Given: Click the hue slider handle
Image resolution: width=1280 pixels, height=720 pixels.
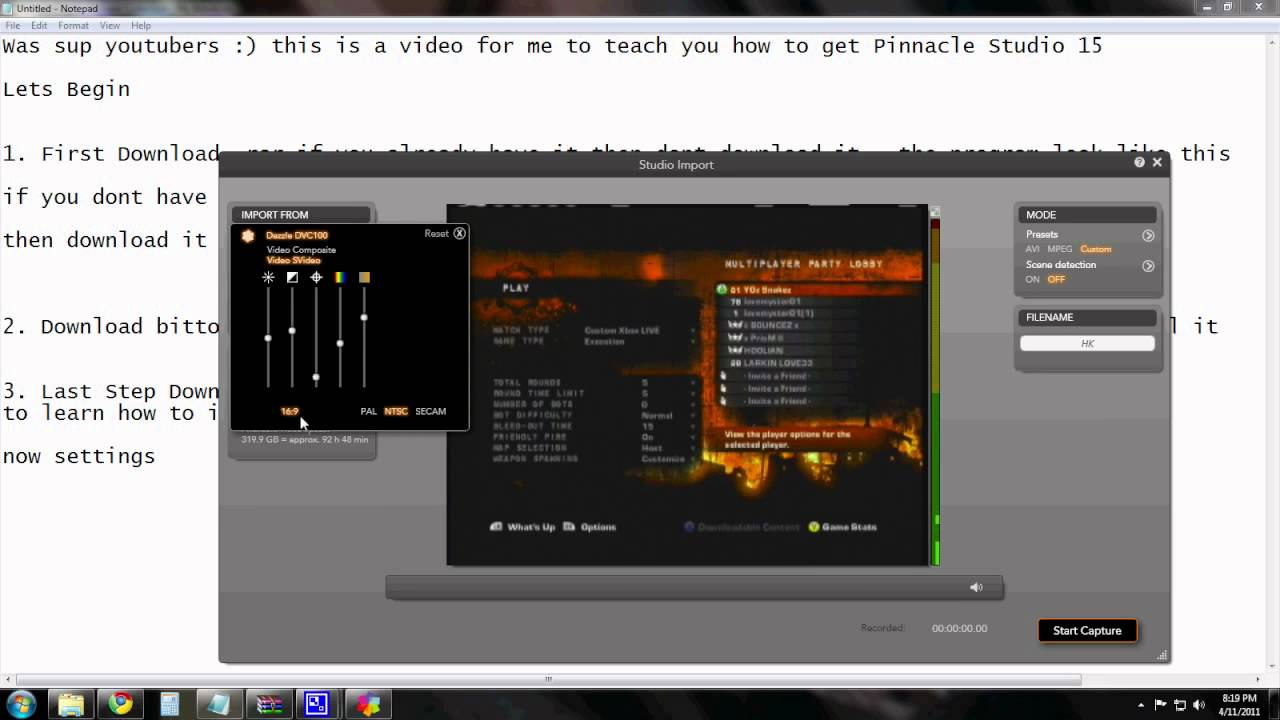Looking at the screenshot, I should [340, 343].
